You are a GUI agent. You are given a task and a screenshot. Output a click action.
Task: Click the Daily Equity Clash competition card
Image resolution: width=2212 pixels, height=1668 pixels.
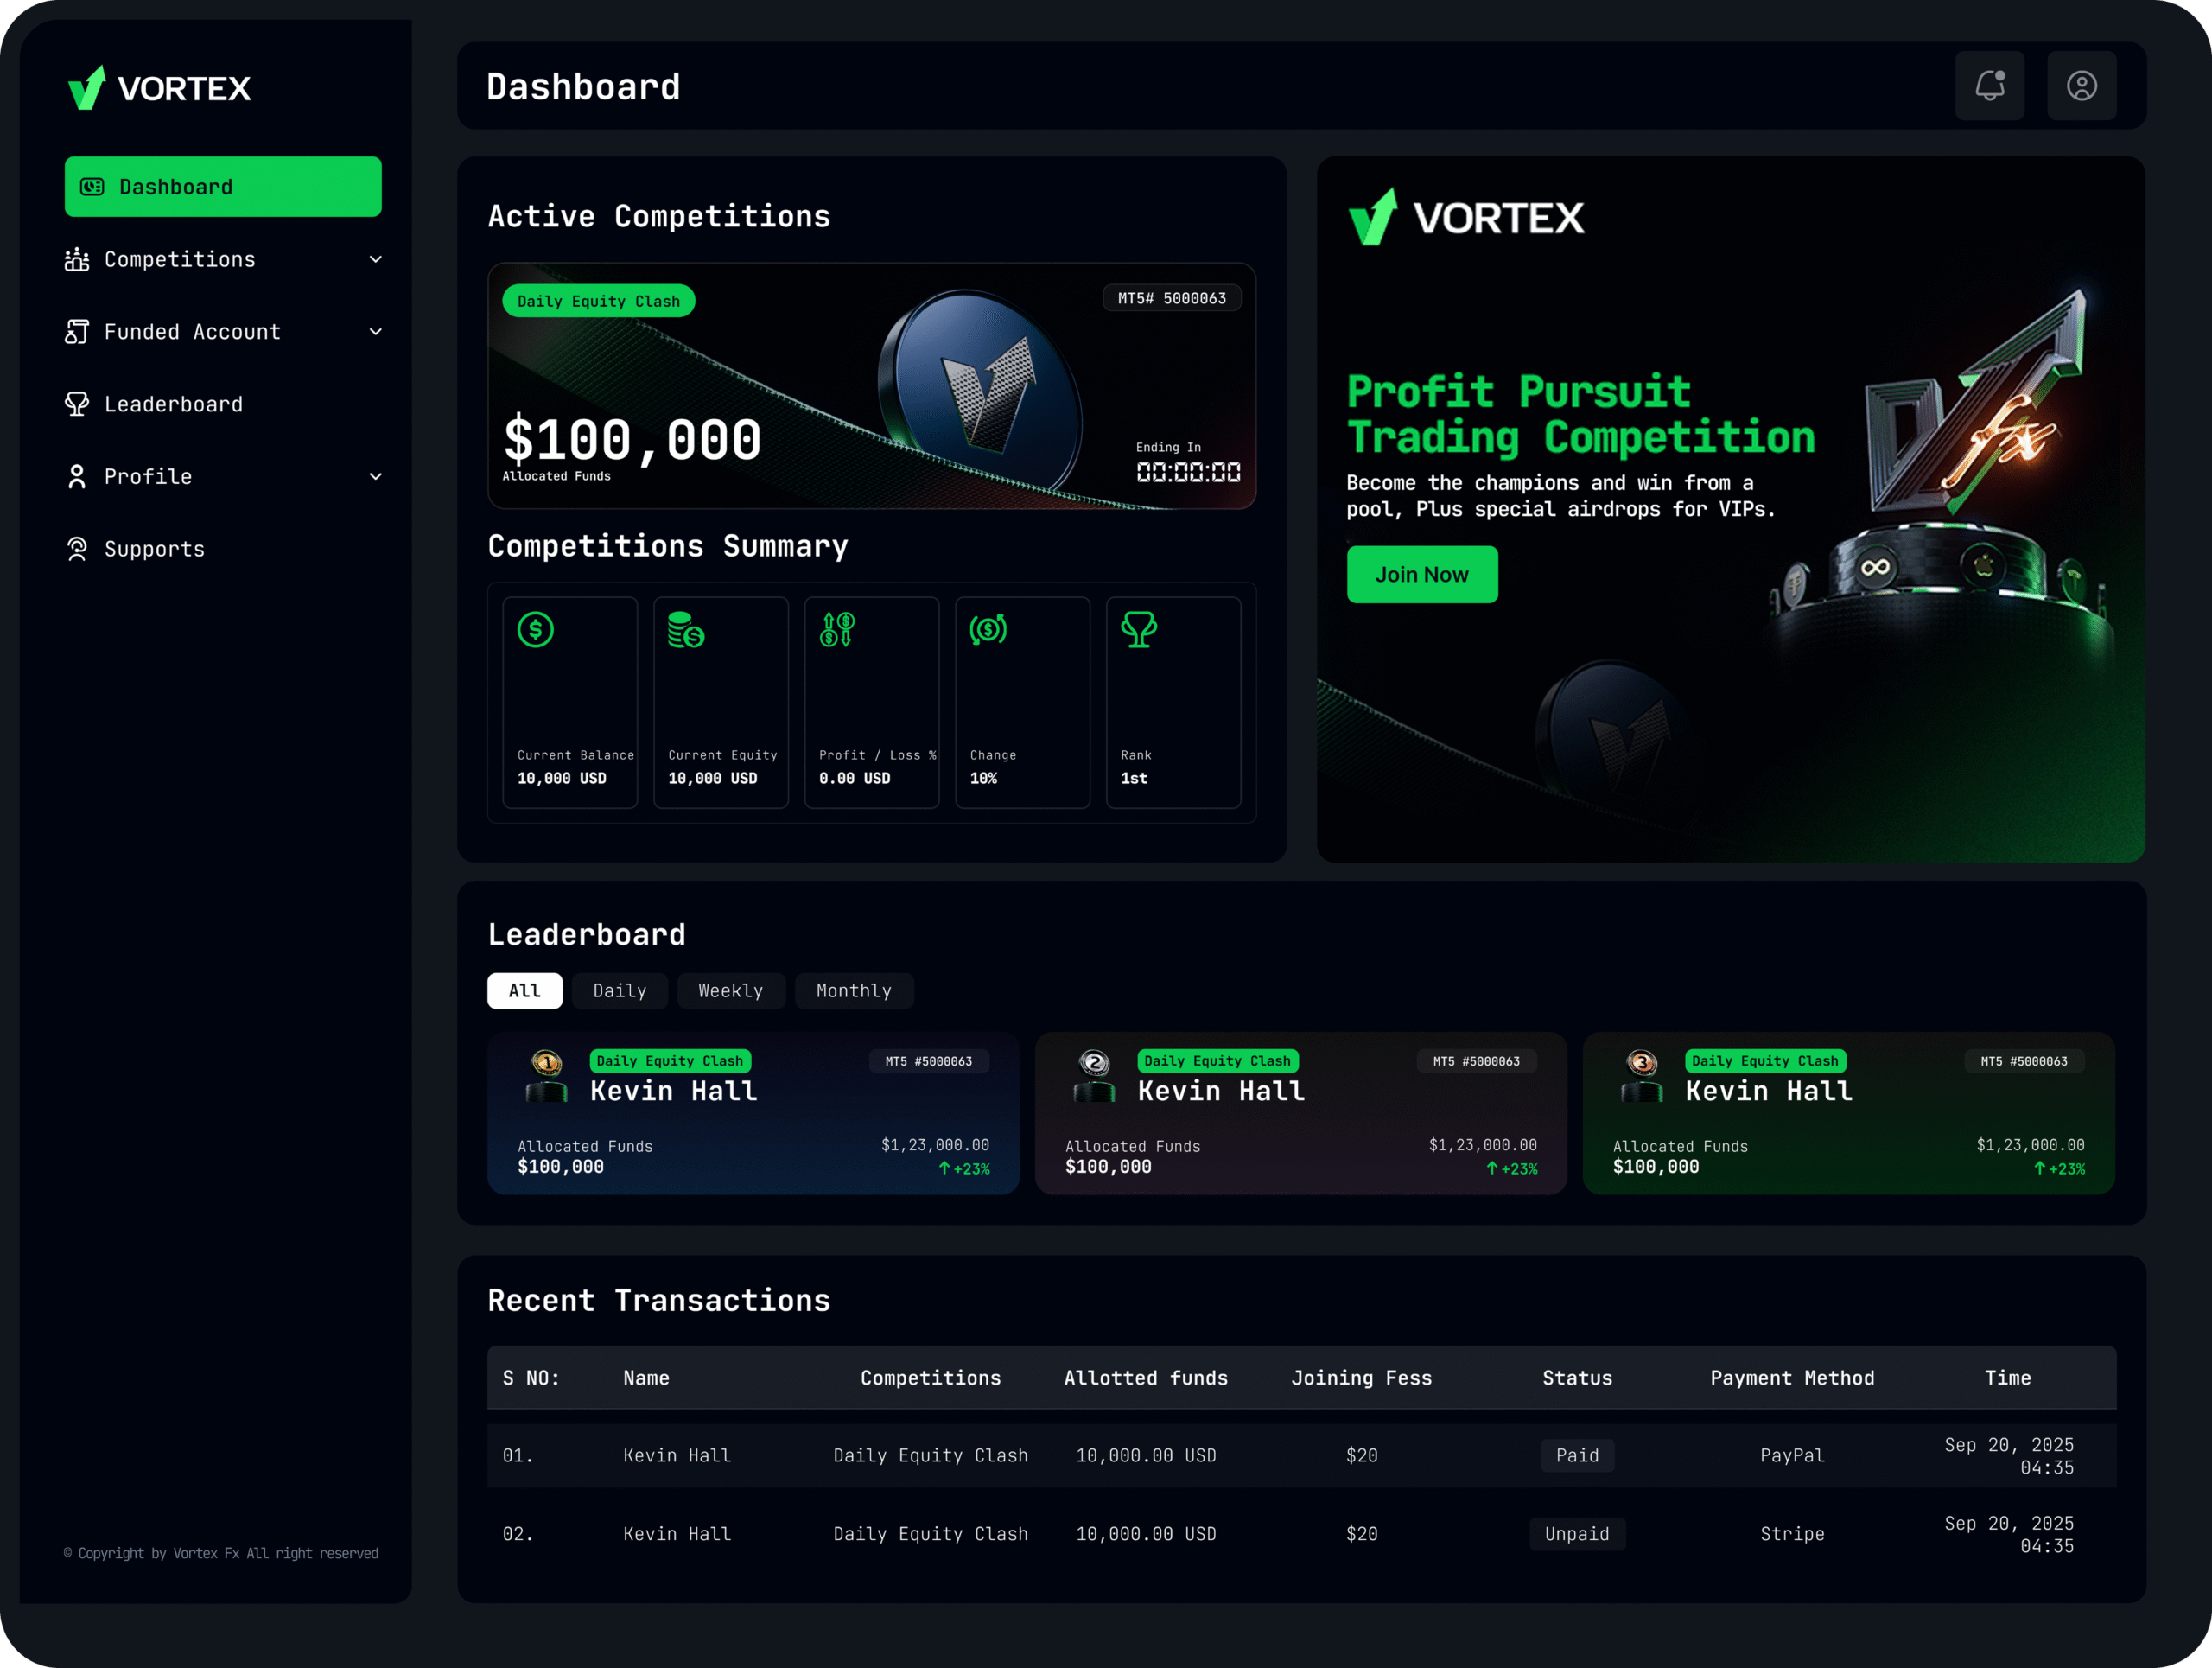point(870,386)
